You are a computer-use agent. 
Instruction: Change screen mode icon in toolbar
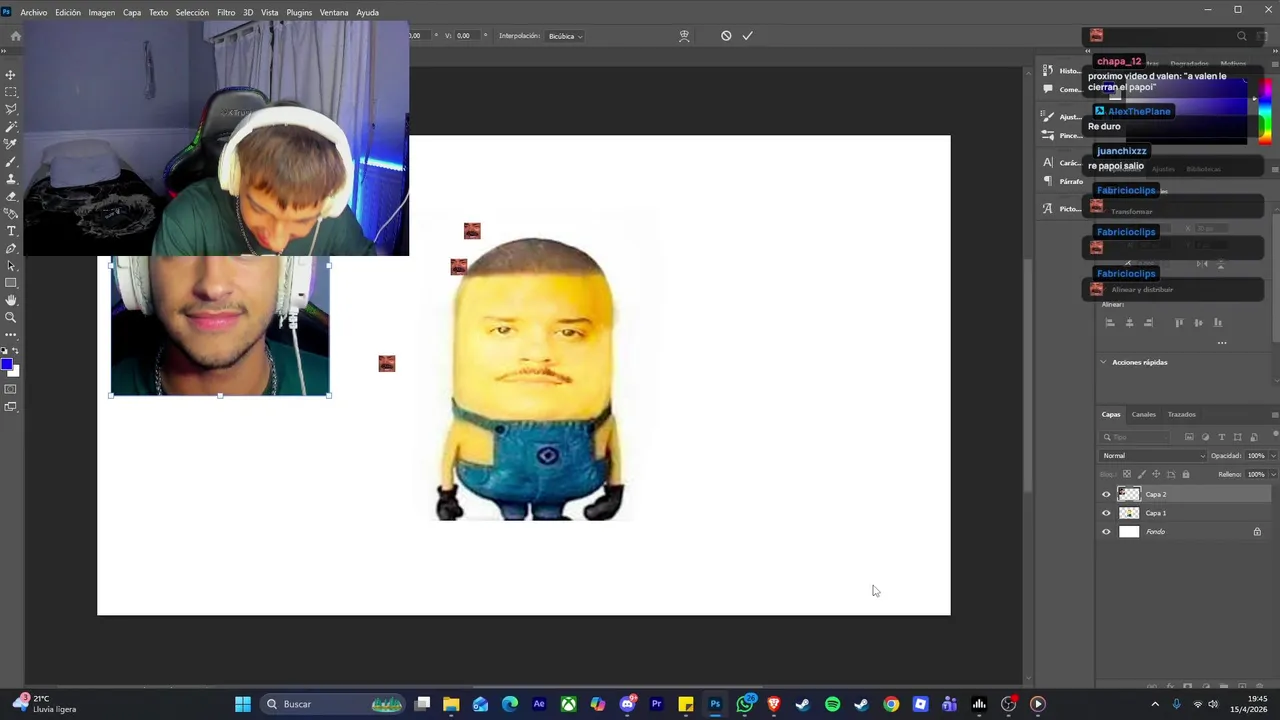11,407
